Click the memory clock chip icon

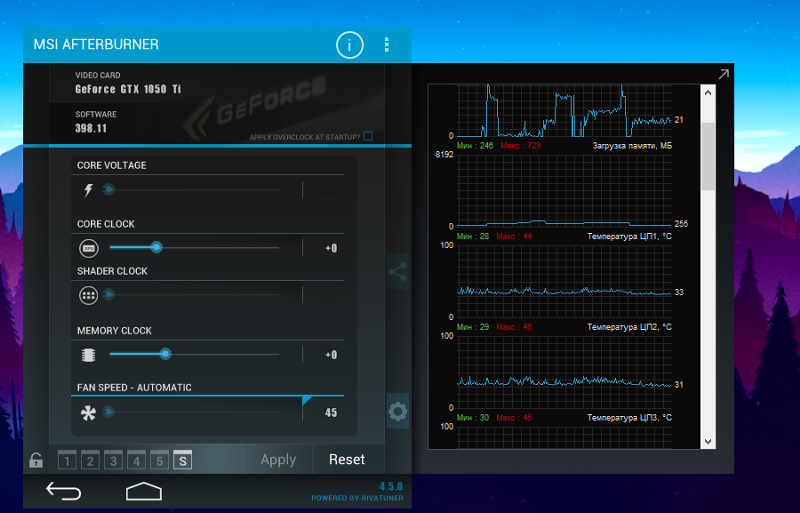pos(89,355)
